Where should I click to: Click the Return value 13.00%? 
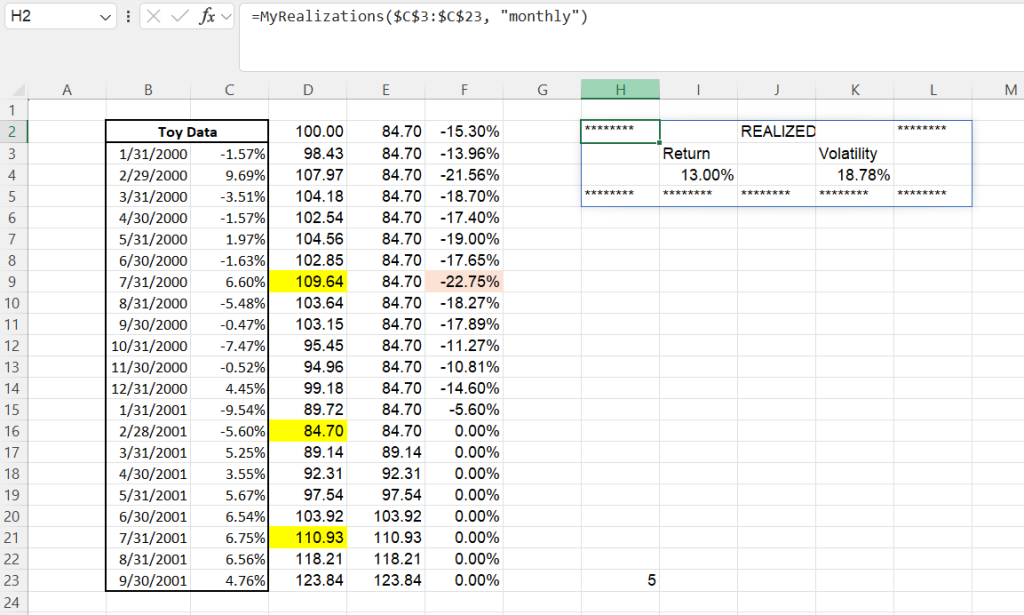pos(698,175)
